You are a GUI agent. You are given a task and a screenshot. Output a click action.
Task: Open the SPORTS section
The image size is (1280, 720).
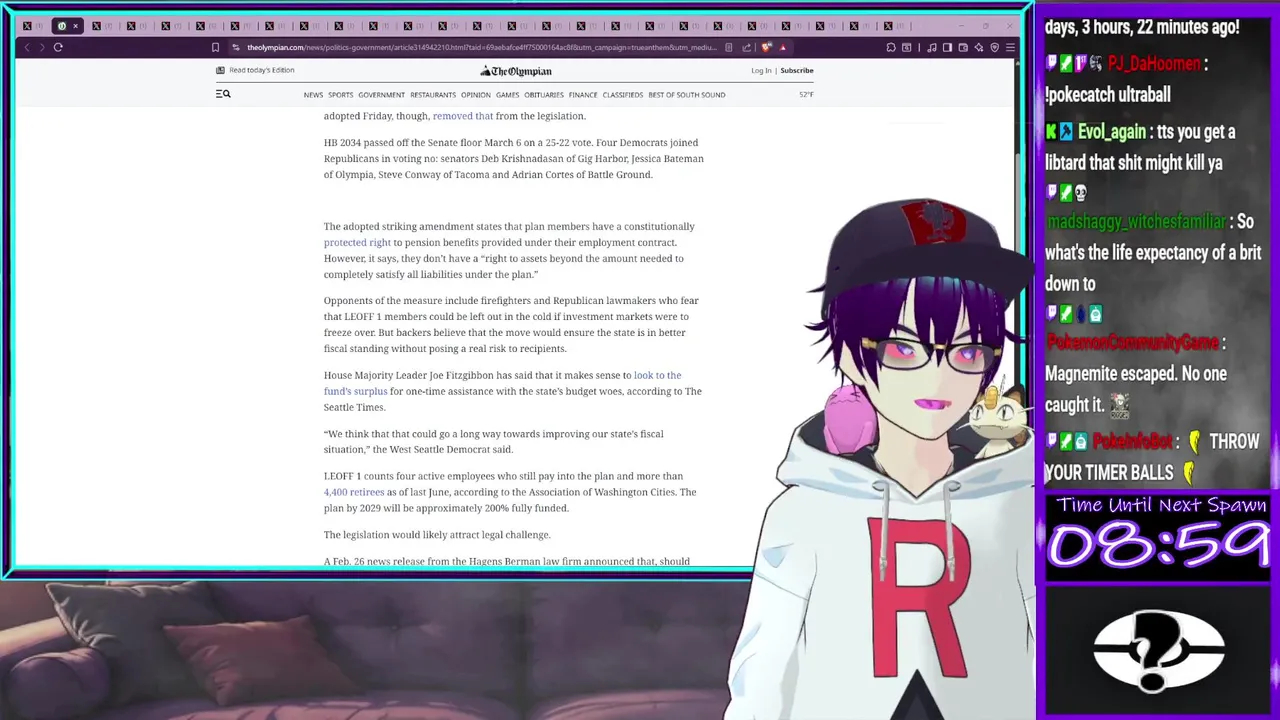pos(340,95)
